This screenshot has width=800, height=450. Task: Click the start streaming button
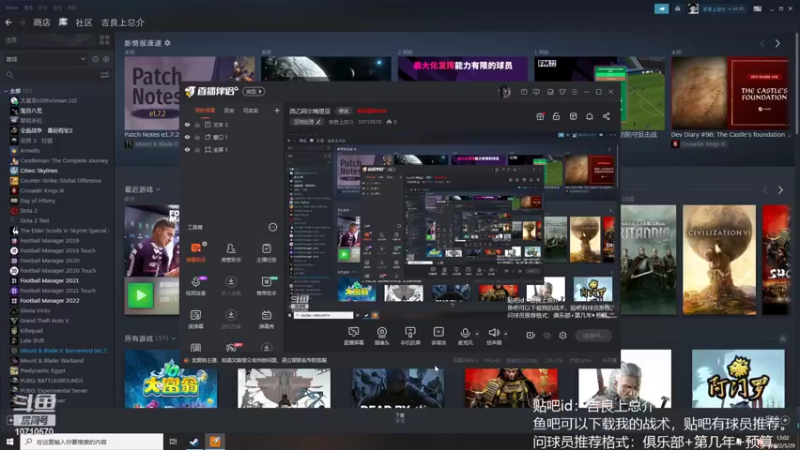593,336
